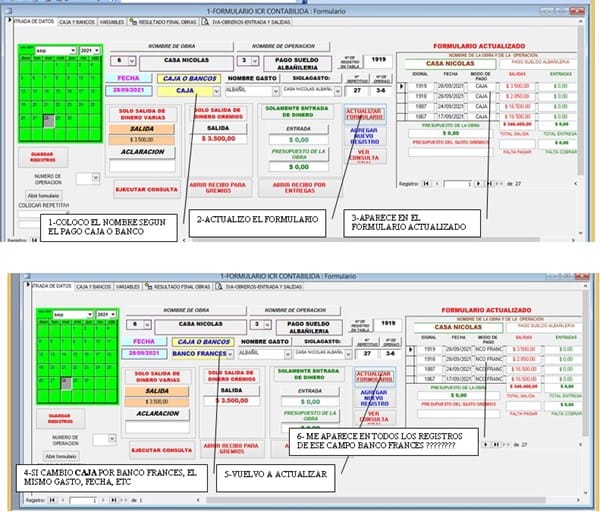Click 'Abrir formulario' button in upper window
The width and height of the screenshot is (600, 512).
[x=44, y=196]
